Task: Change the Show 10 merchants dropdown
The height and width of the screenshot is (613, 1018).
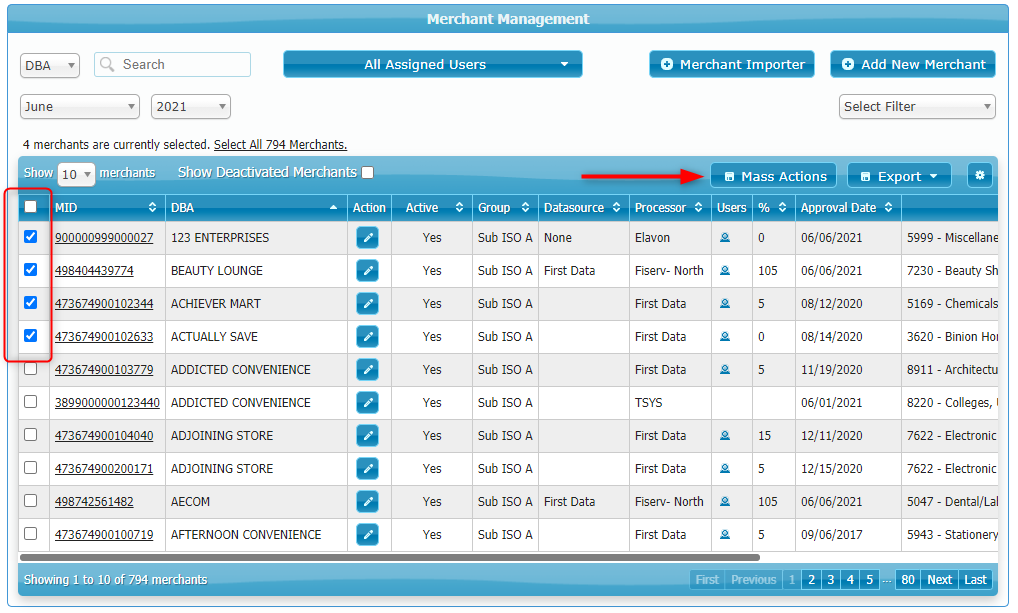Action: tap(76, 174)
